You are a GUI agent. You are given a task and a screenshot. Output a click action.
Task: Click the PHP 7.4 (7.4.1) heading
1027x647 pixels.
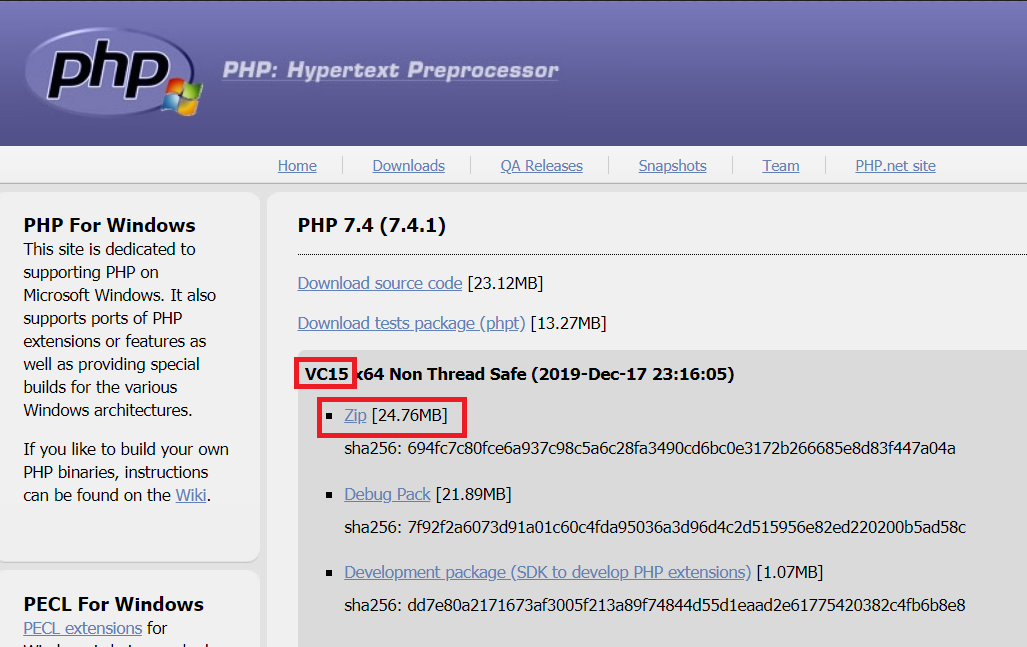pyautogui.click(x=371, y=225)
